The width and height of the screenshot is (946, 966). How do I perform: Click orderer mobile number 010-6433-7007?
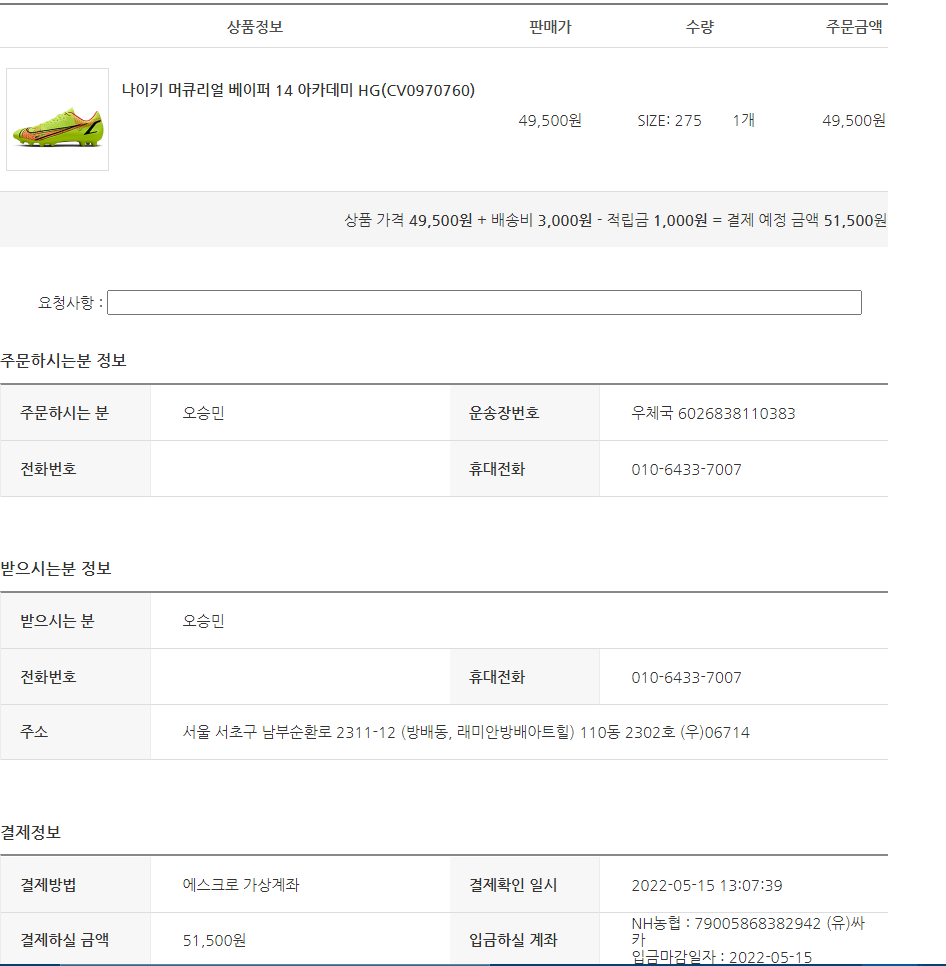point(686,469)
